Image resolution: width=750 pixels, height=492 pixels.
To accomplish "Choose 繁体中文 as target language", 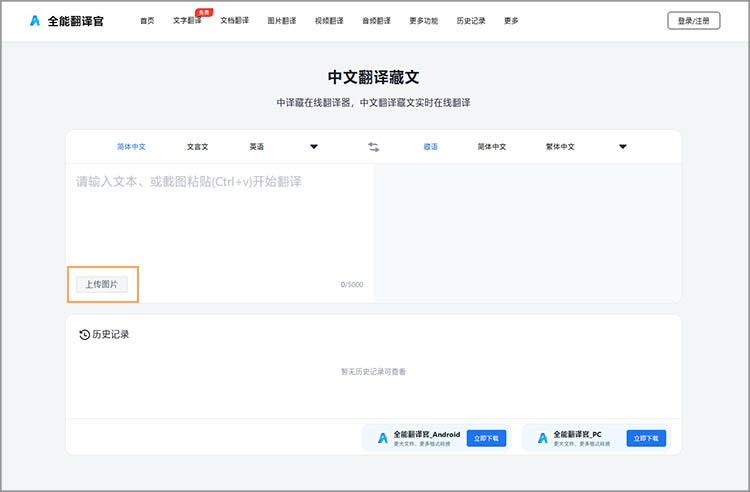I will 560,147.
